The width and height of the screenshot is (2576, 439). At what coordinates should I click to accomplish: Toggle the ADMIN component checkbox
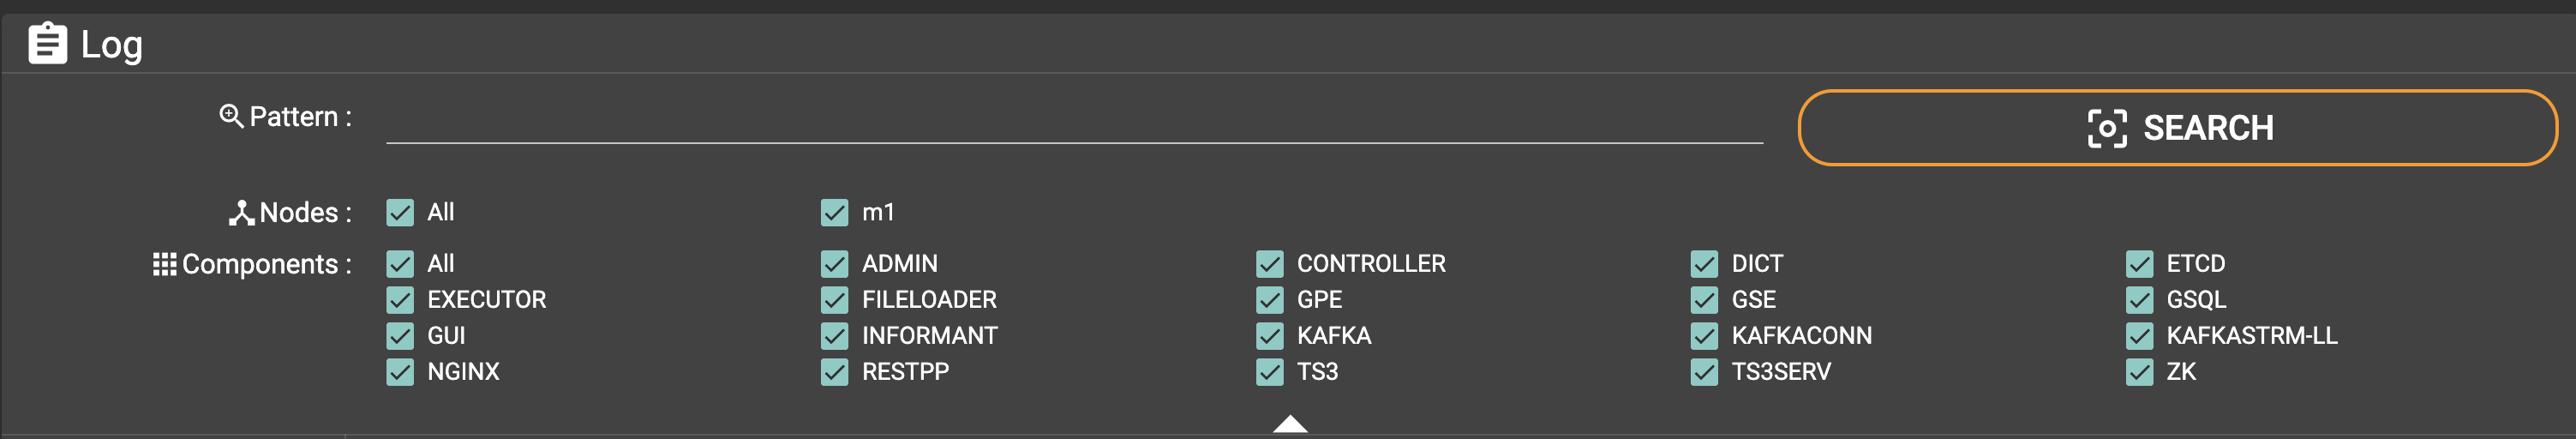pyautogui.click(x=834, y=264)
